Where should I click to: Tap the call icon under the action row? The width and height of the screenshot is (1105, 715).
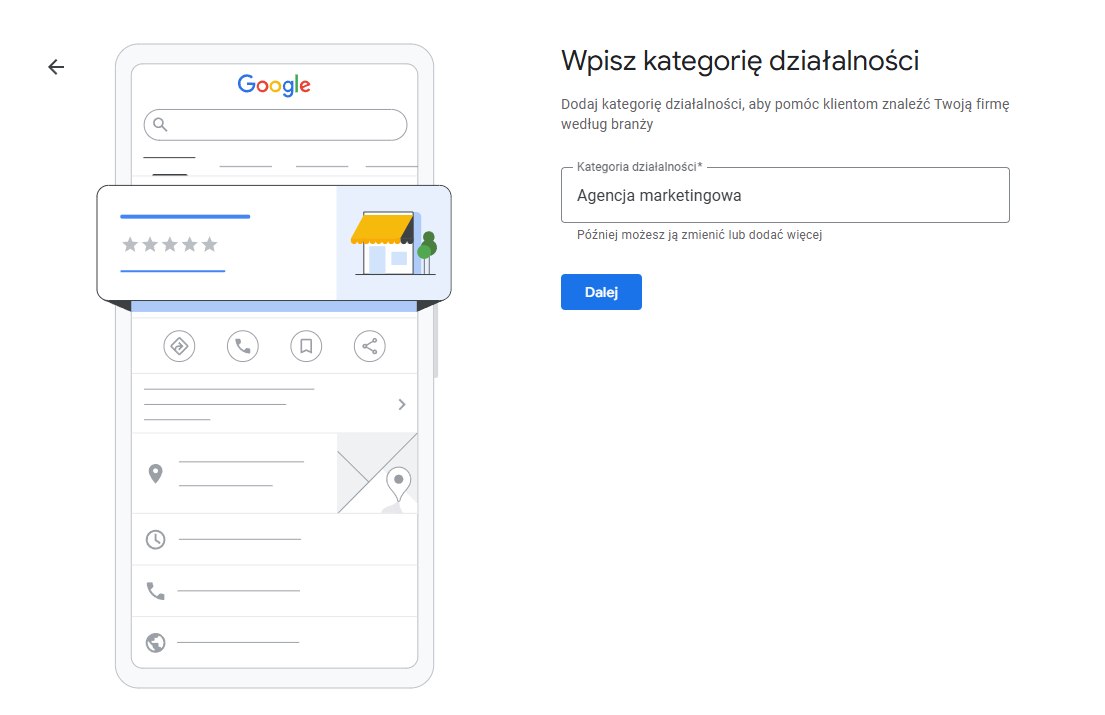pyautogui.click(x=242, y=346)
